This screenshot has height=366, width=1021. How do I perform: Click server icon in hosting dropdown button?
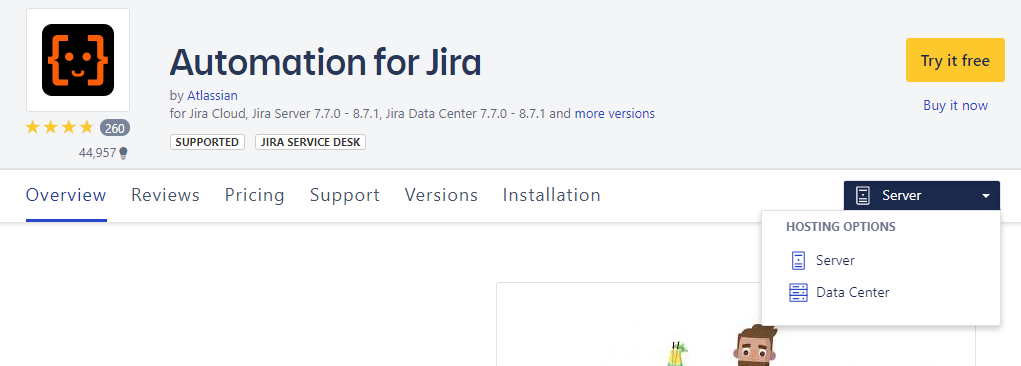[863, 195]
